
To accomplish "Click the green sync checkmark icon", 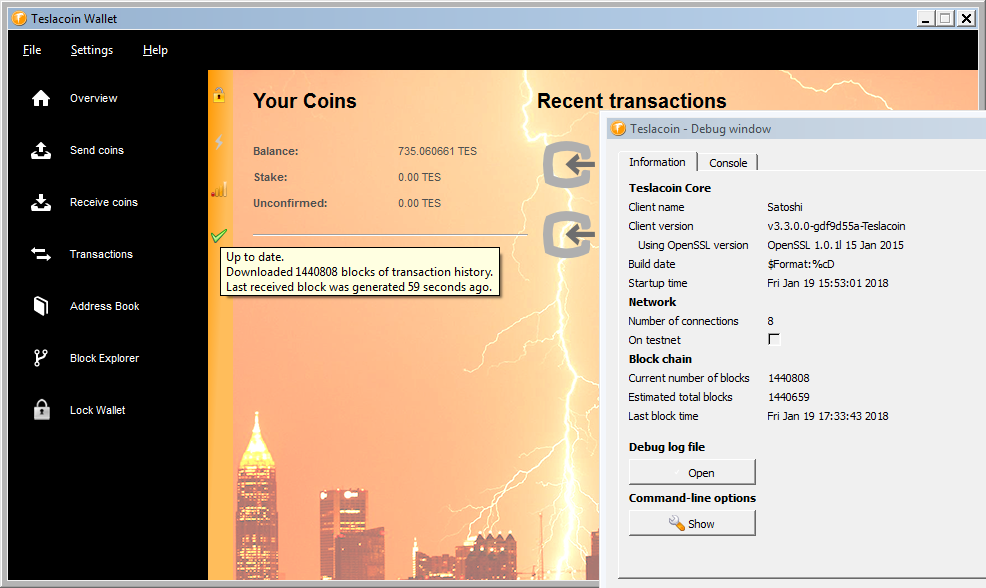I will click(x=219, y=236).
